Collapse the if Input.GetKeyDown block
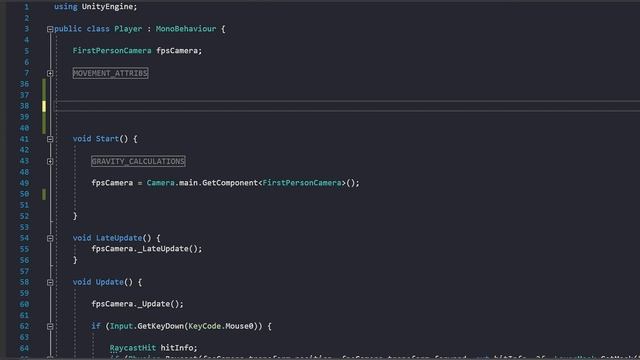Image resolution: width=640 pixels, height=360 pixels. click(x=50, y=327)
